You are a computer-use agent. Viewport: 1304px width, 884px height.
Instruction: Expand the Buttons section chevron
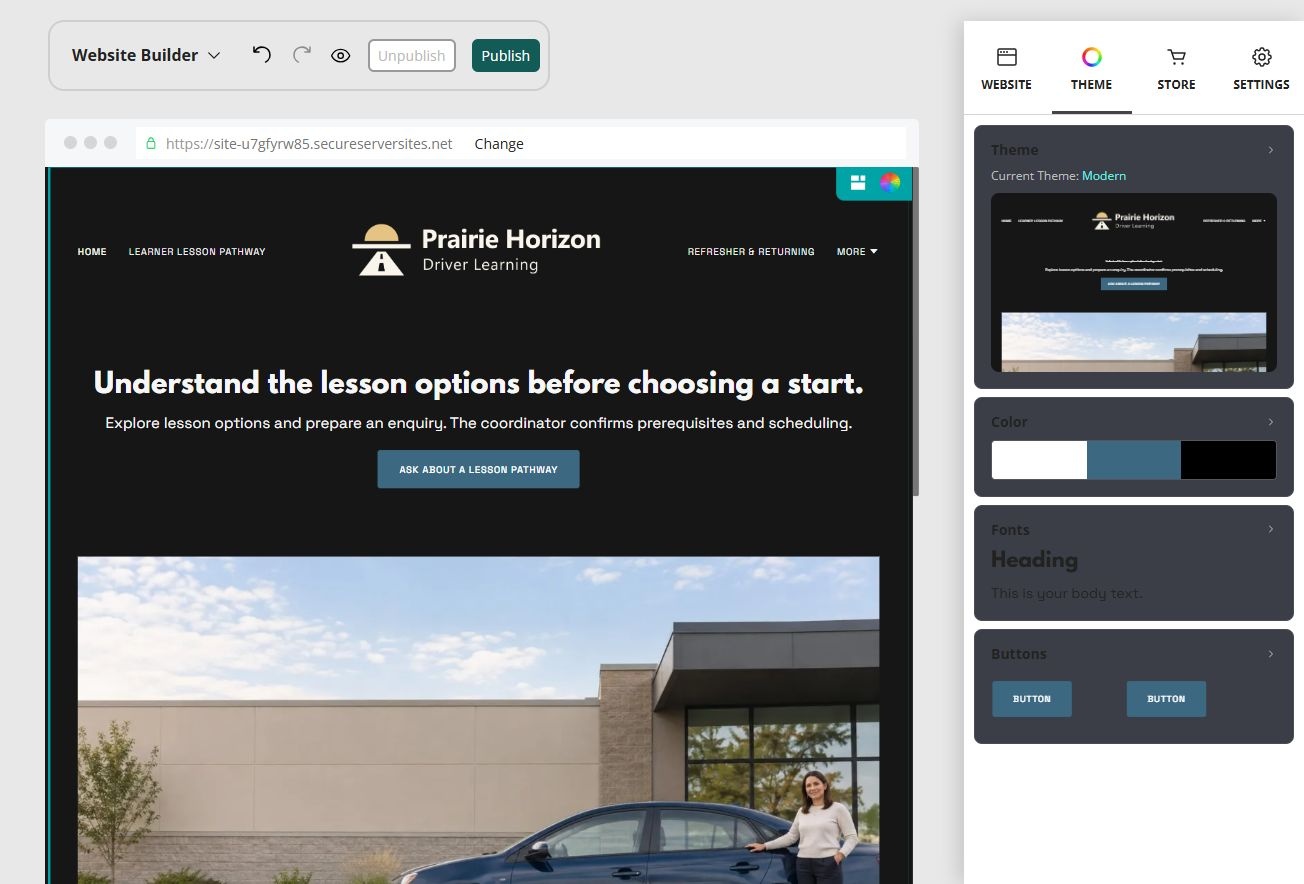[x=1271, y=654]
